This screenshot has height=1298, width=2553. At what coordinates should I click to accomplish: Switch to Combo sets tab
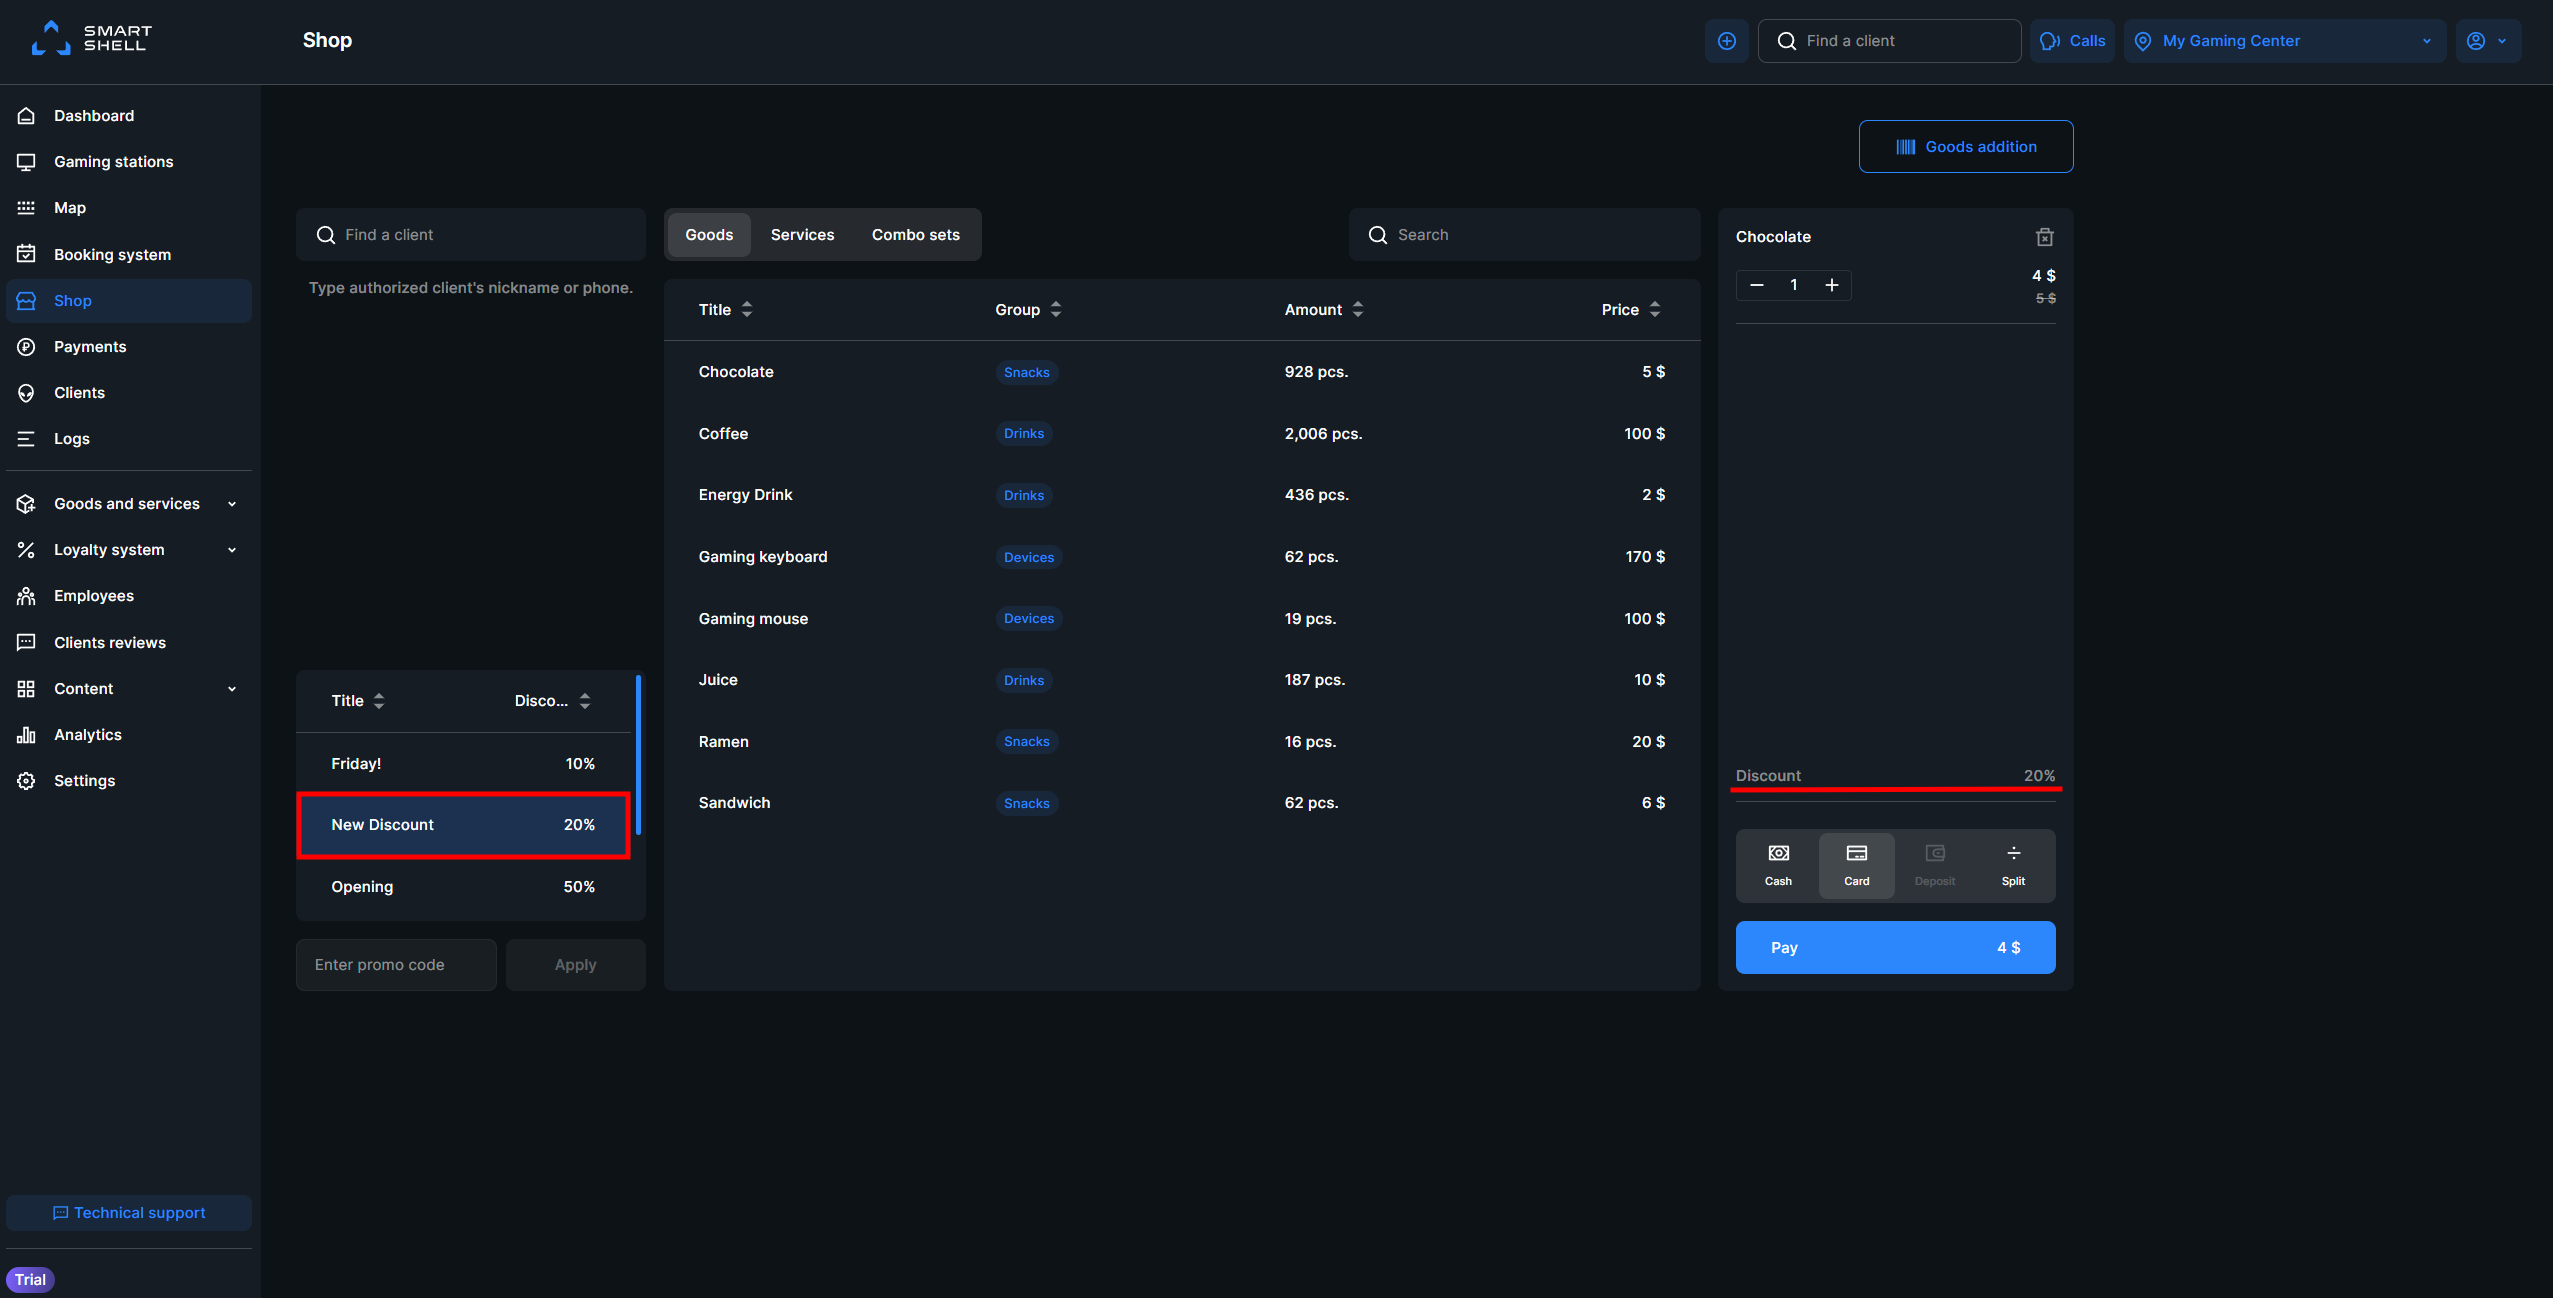[x=915, y=235]
